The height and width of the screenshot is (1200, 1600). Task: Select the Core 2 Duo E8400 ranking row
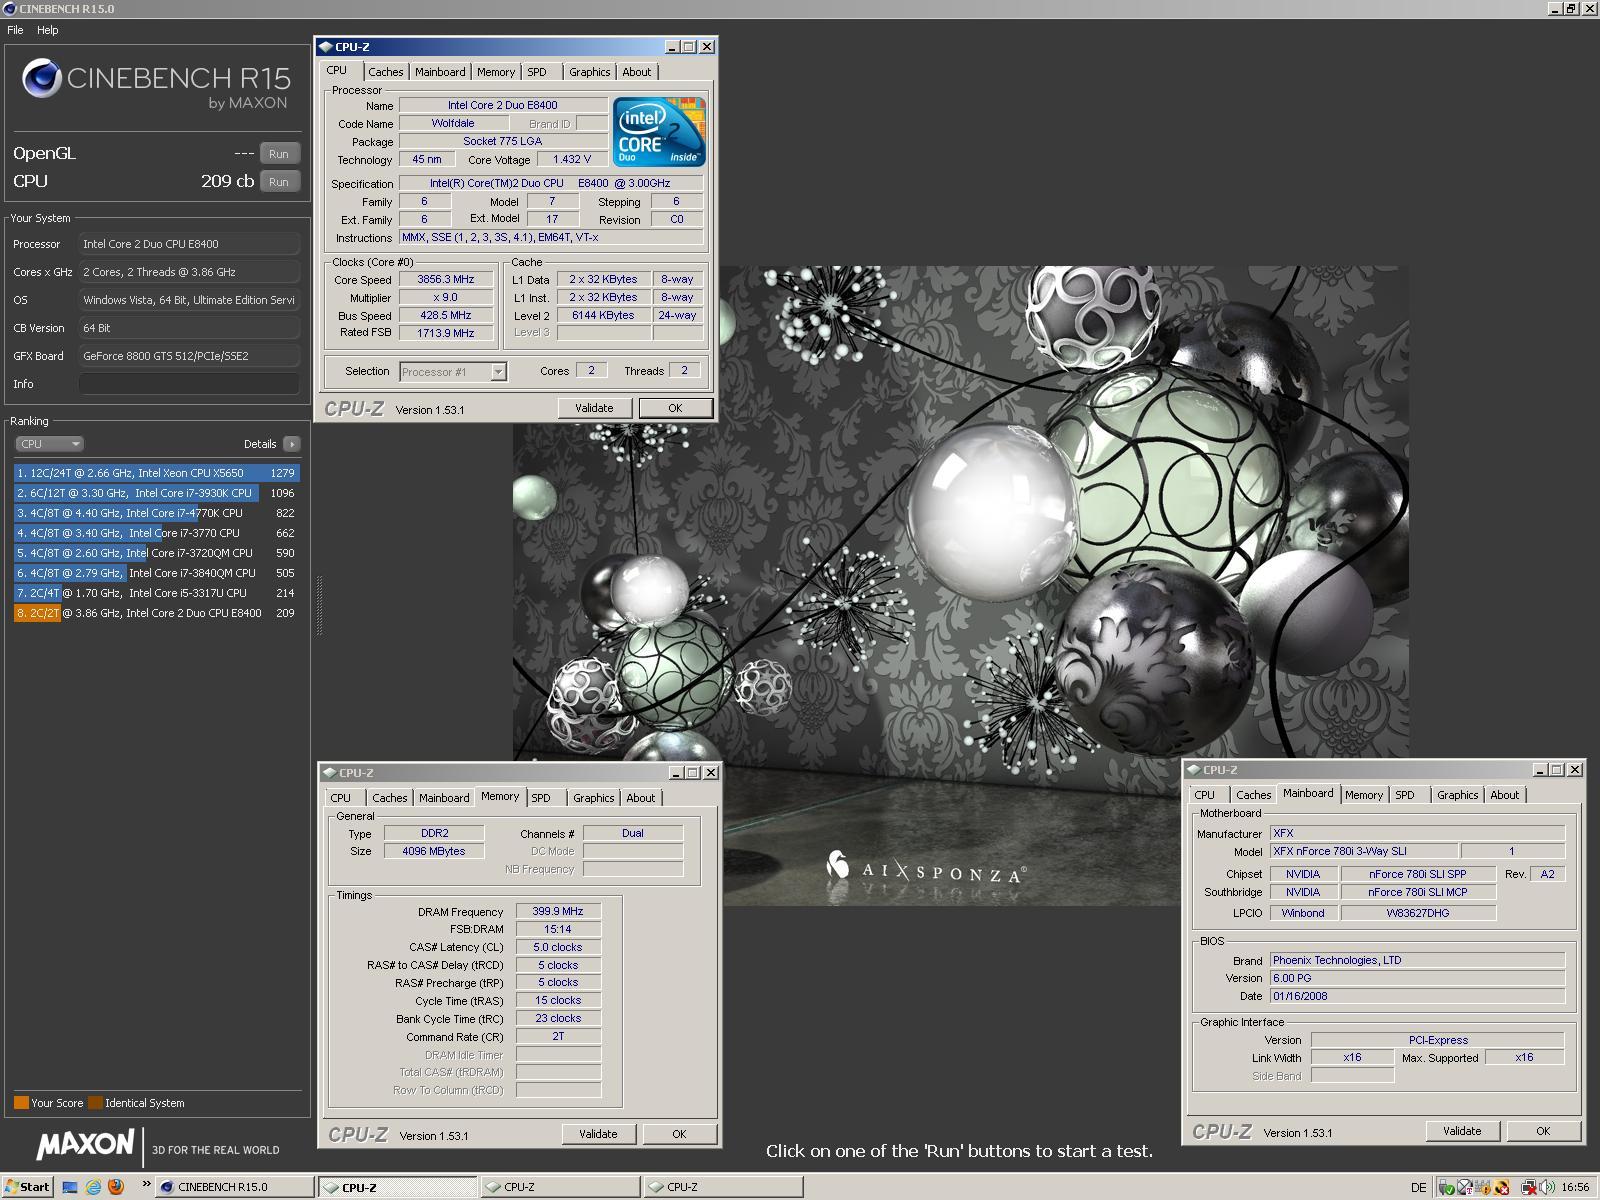click(157, 613)
